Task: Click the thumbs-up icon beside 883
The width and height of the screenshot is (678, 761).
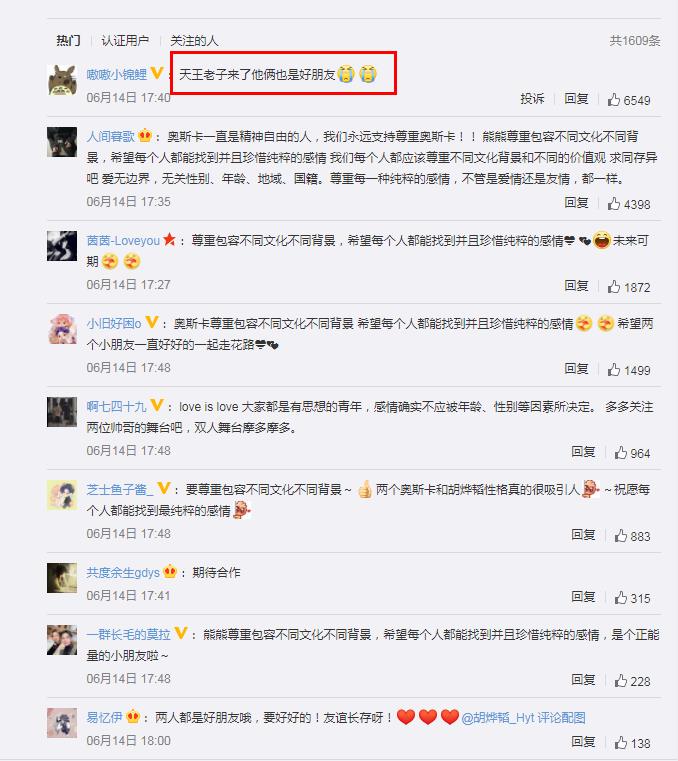Action: click(621, 536)
